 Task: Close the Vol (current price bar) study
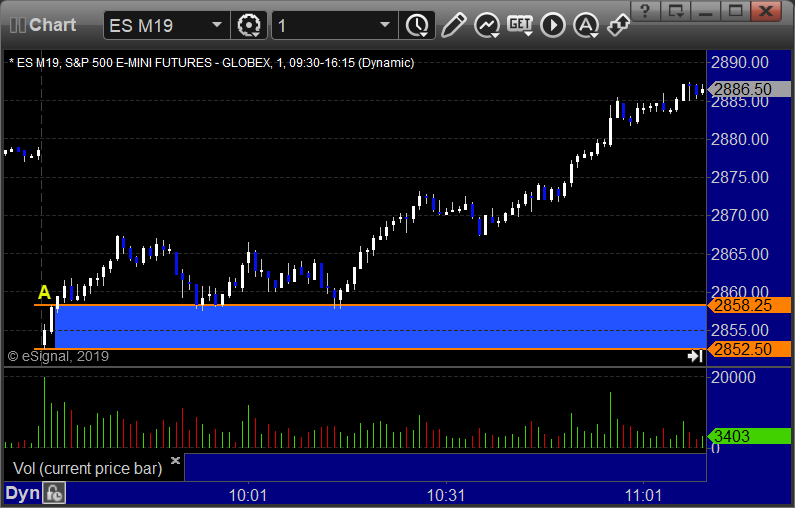click(x=175, y=460)
